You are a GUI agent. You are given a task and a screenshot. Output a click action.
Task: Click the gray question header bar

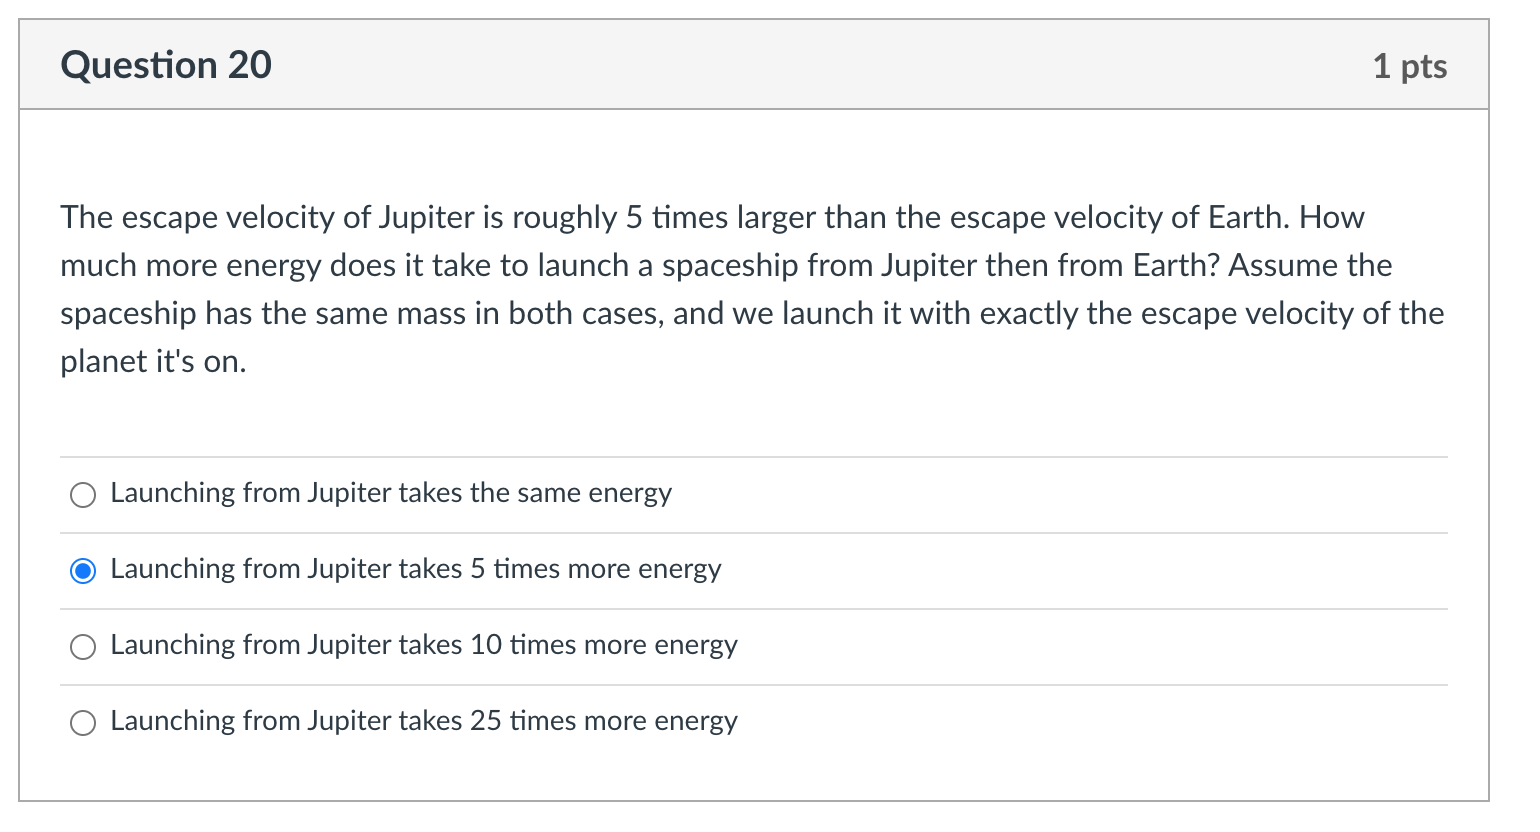coord(754,65)
